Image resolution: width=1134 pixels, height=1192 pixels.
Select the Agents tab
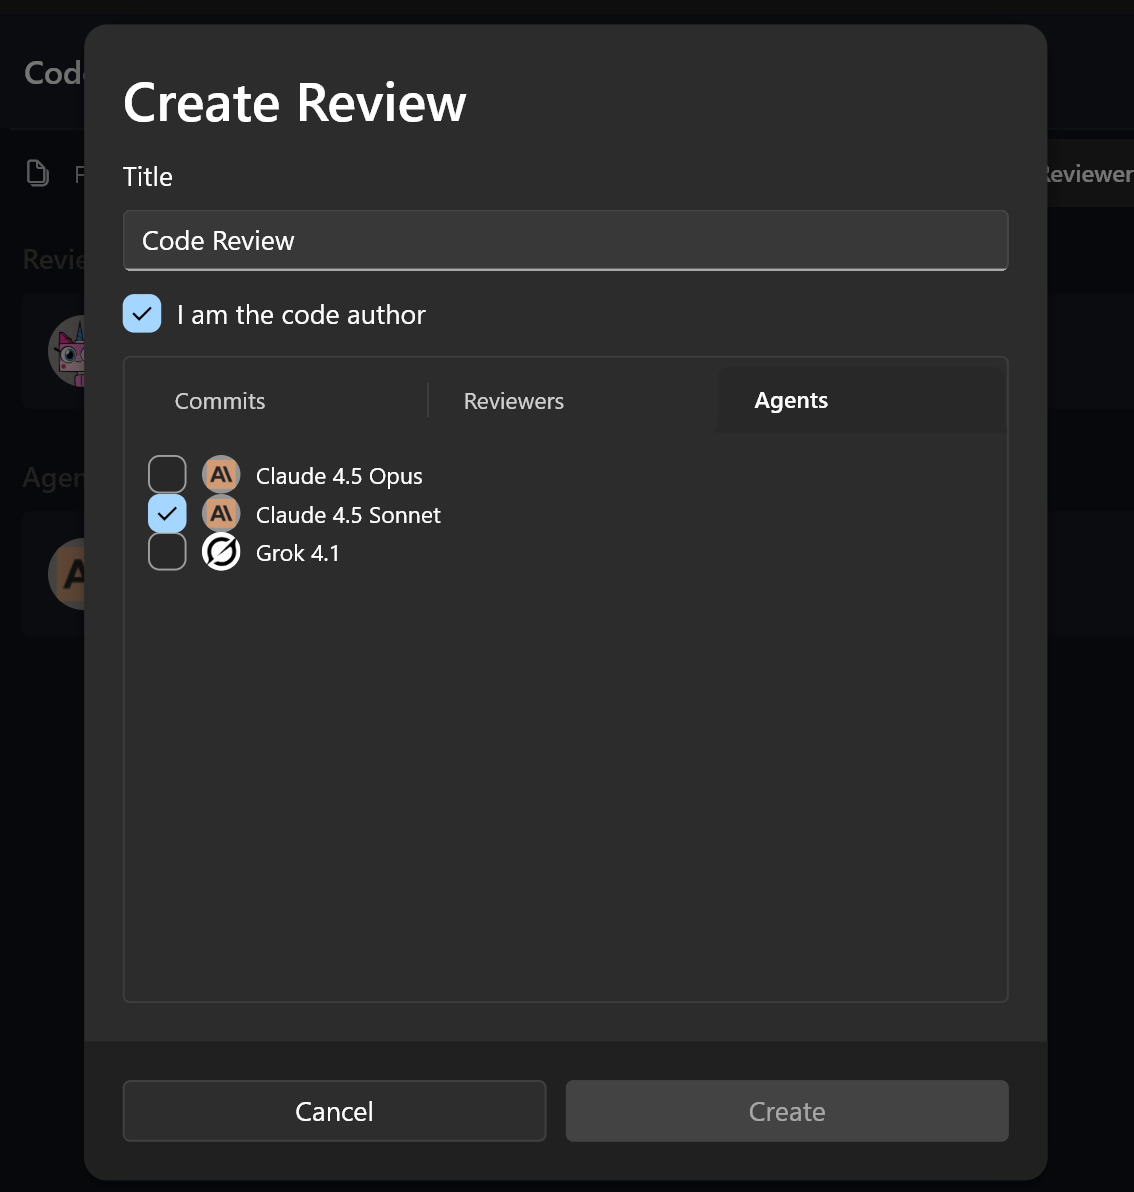pos(791,400)
